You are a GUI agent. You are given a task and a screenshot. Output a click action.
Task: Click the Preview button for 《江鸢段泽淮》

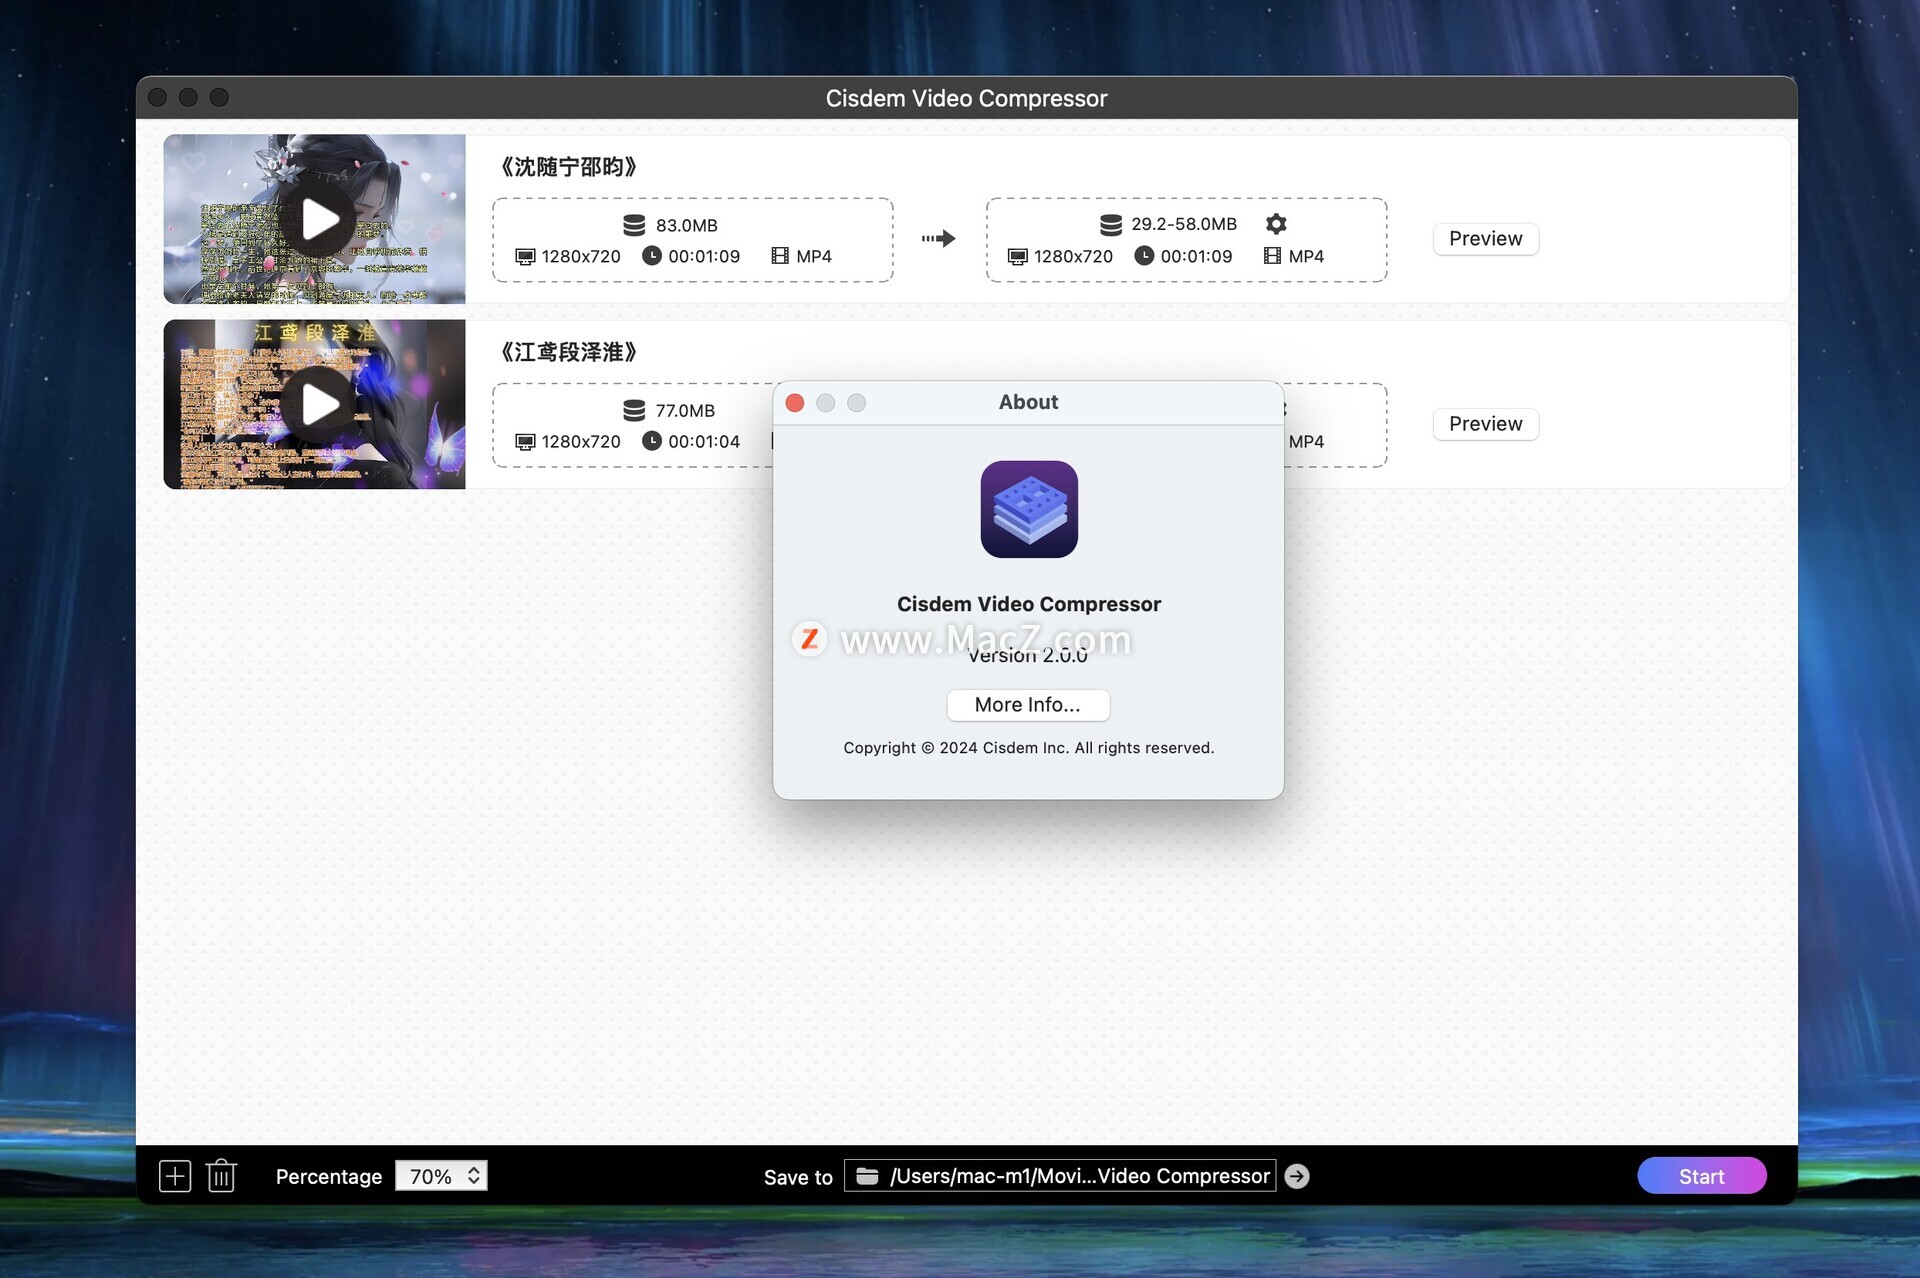pyautogui.click(x=1485, y=424)
